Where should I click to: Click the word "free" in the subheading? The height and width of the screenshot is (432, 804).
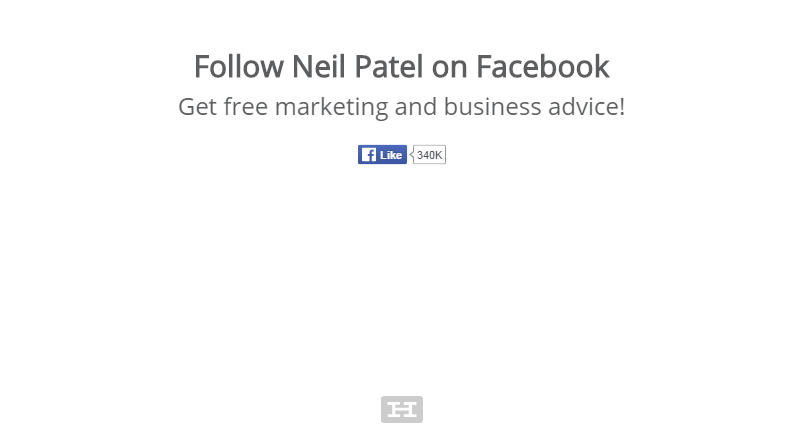(246, 107)
